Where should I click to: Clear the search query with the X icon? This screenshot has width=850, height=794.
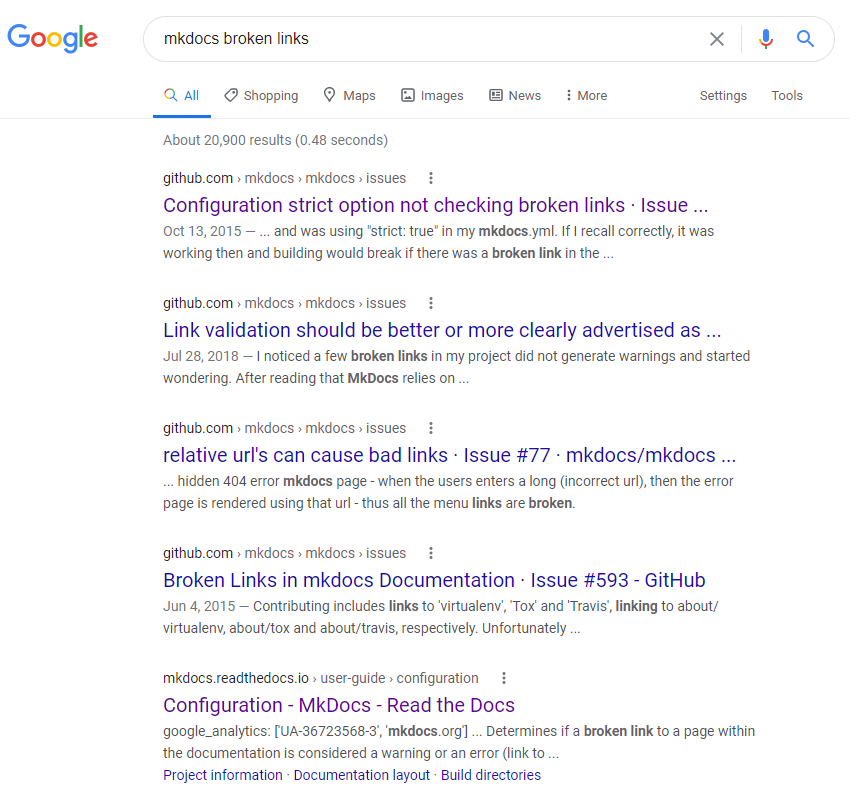pyautogui.click(x=717, y=38)
